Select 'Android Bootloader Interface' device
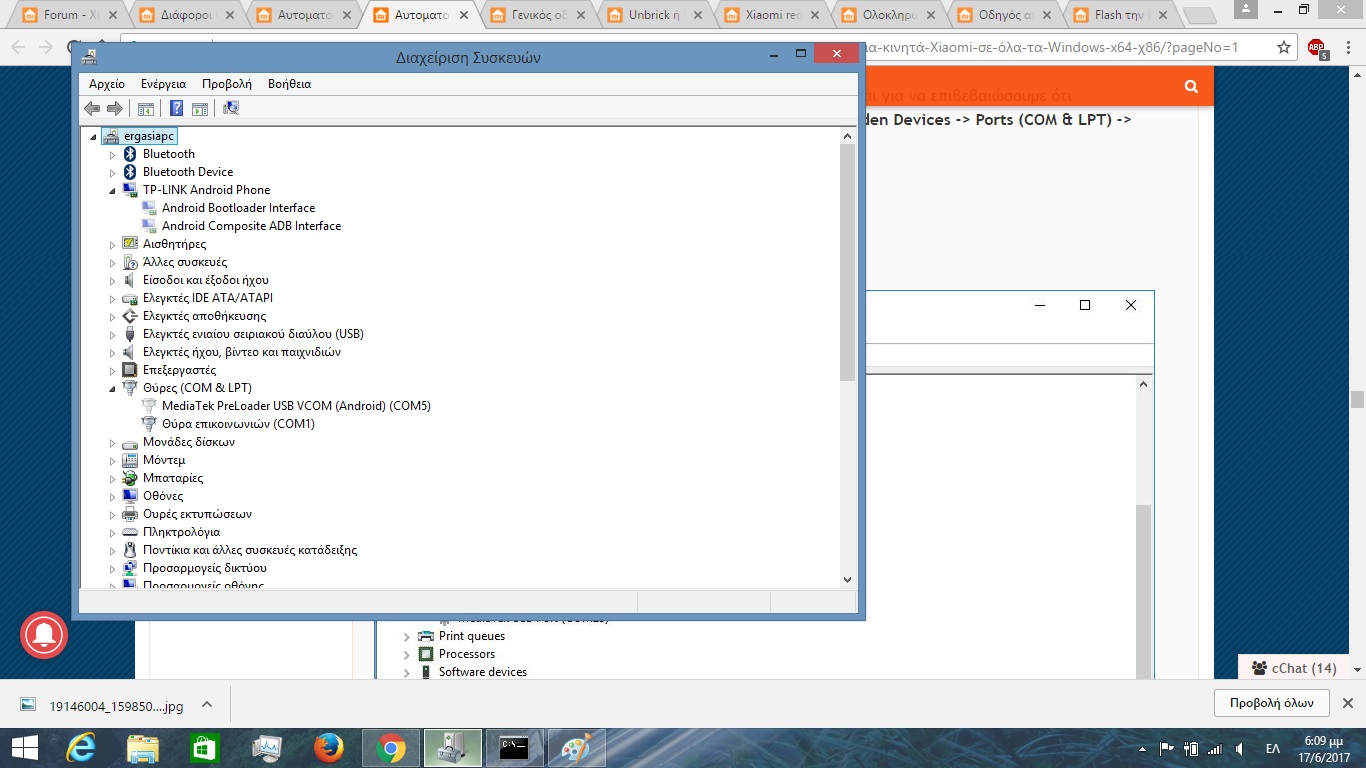Screen dimensions: 1366x768 point(238,208)
